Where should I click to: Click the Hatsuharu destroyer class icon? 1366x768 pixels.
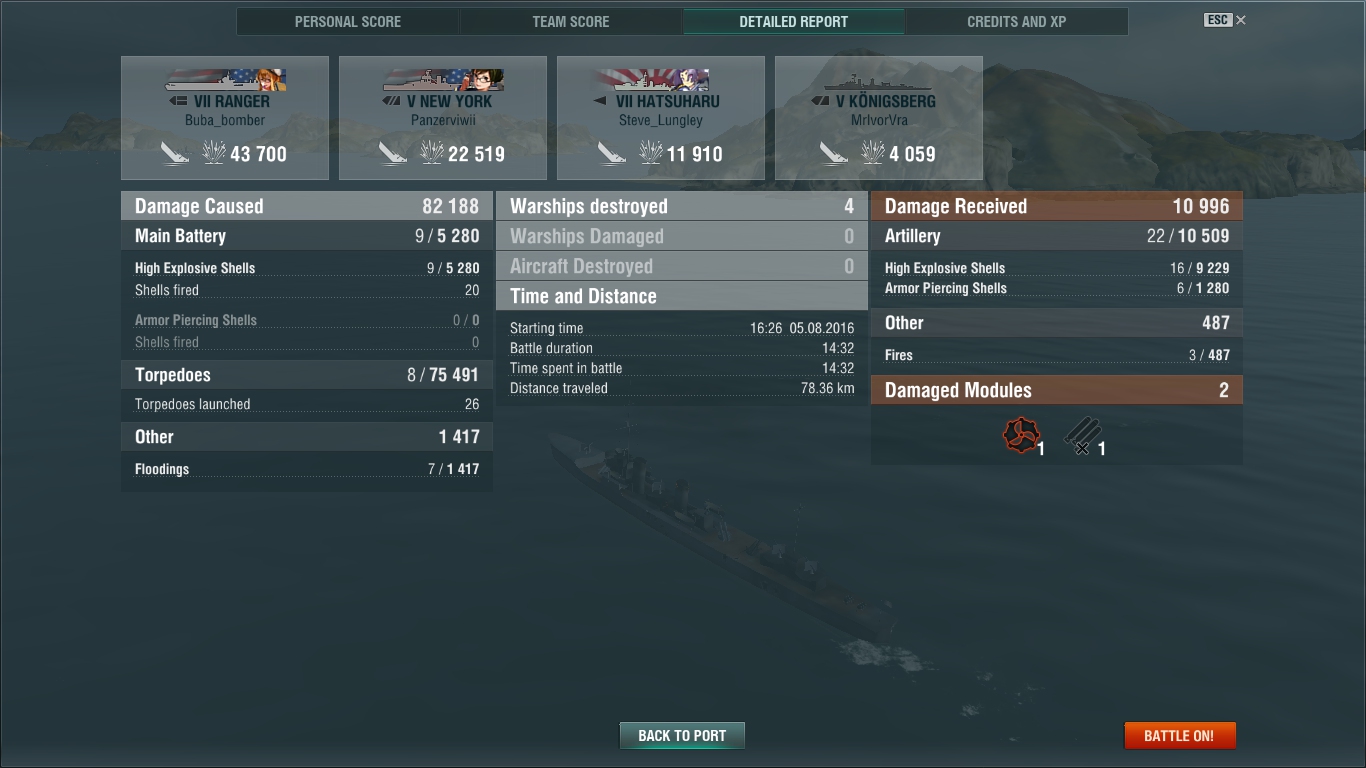[600, 101]
